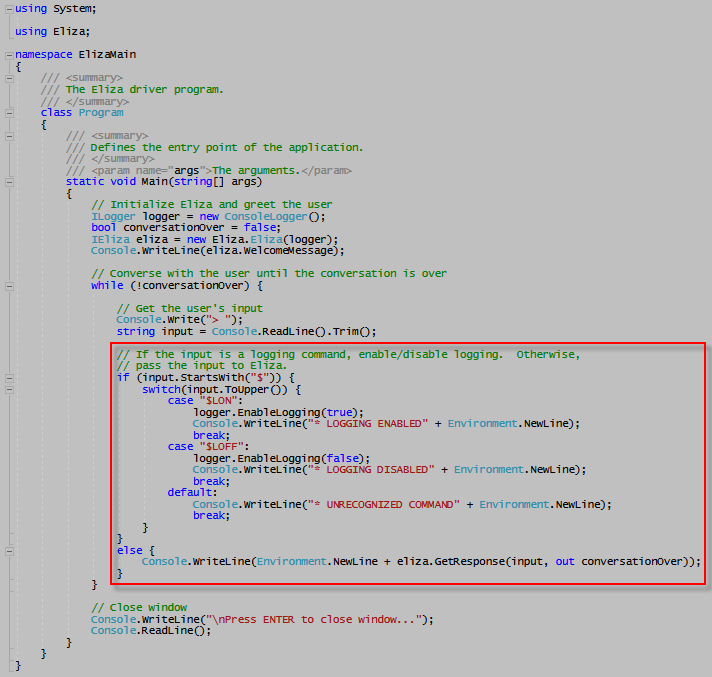Collapse the switch(input.ToUpper()) block
Image resolution: width=712 pixels, height=677 pixels.
click(9, 390)
